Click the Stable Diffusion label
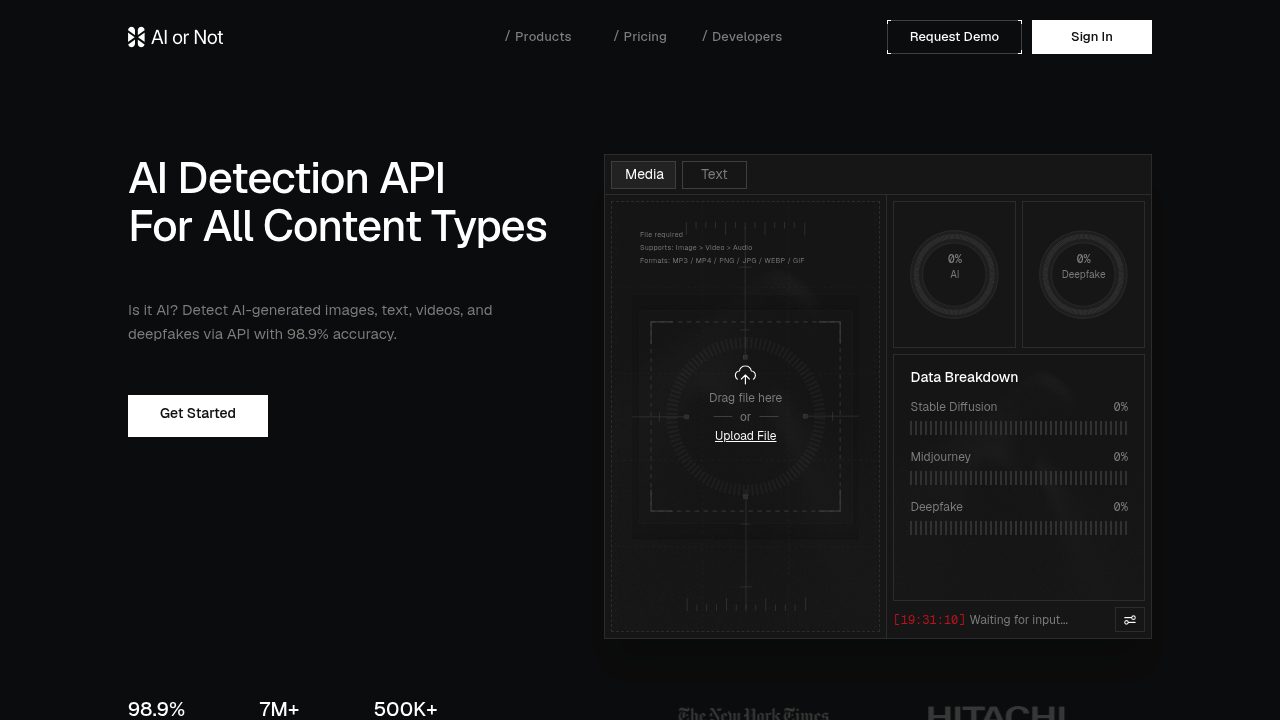The width and height of the screenshot is (1280, 720). coord(953,407)
